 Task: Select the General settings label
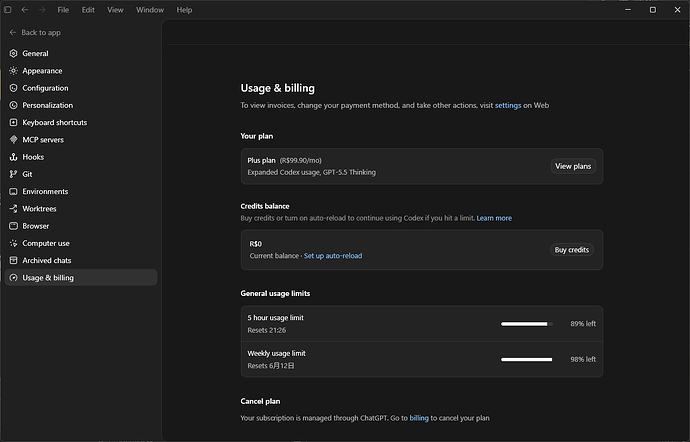point(35,53)
